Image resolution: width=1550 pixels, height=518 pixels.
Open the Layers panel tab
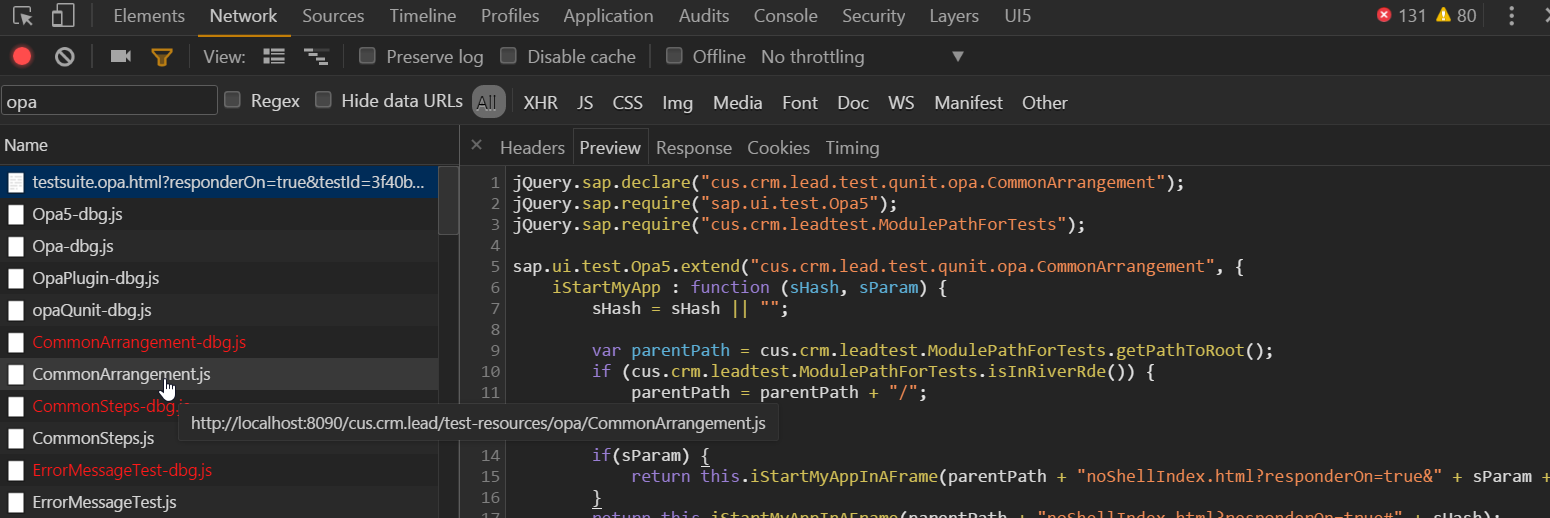point(955,16)
